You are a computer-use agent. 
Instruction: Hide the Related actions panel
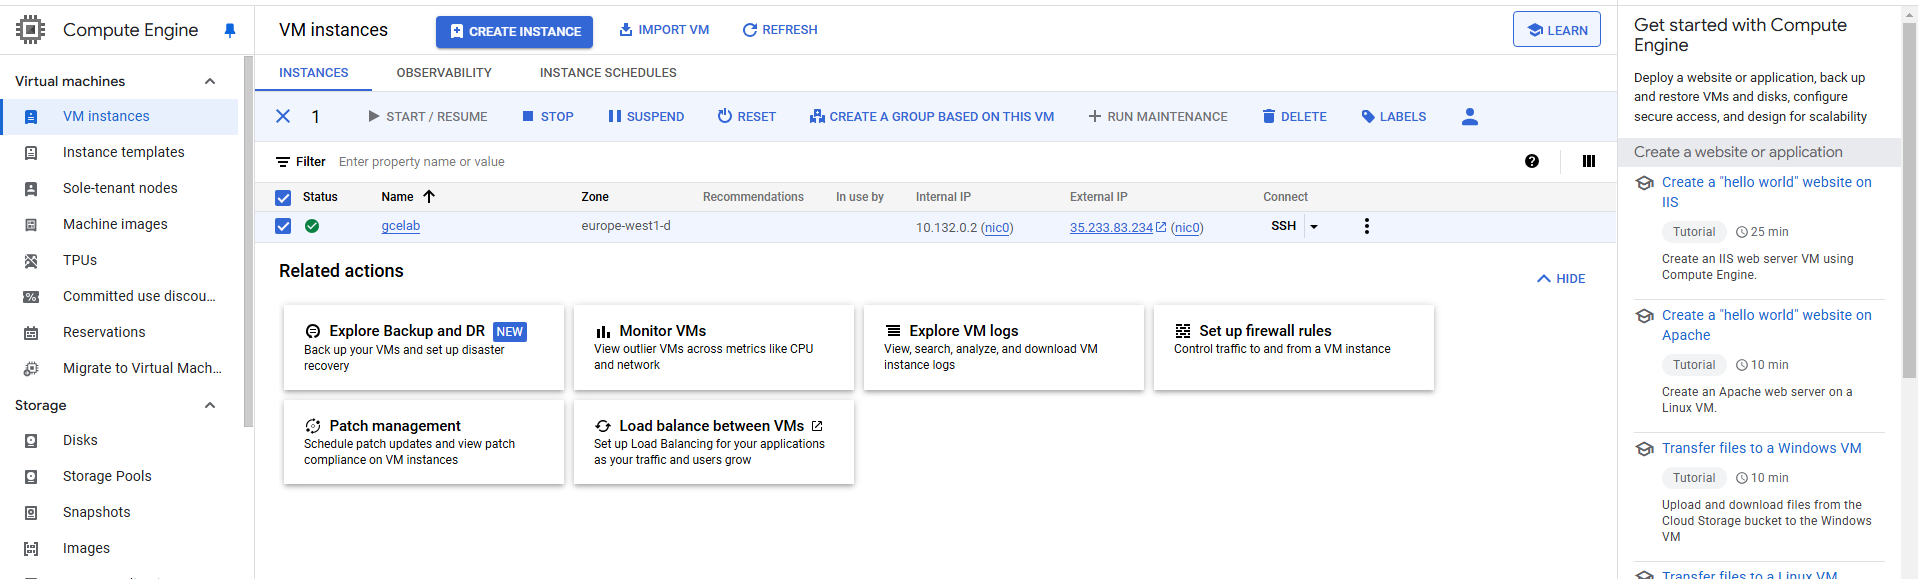pos(1561,279)
